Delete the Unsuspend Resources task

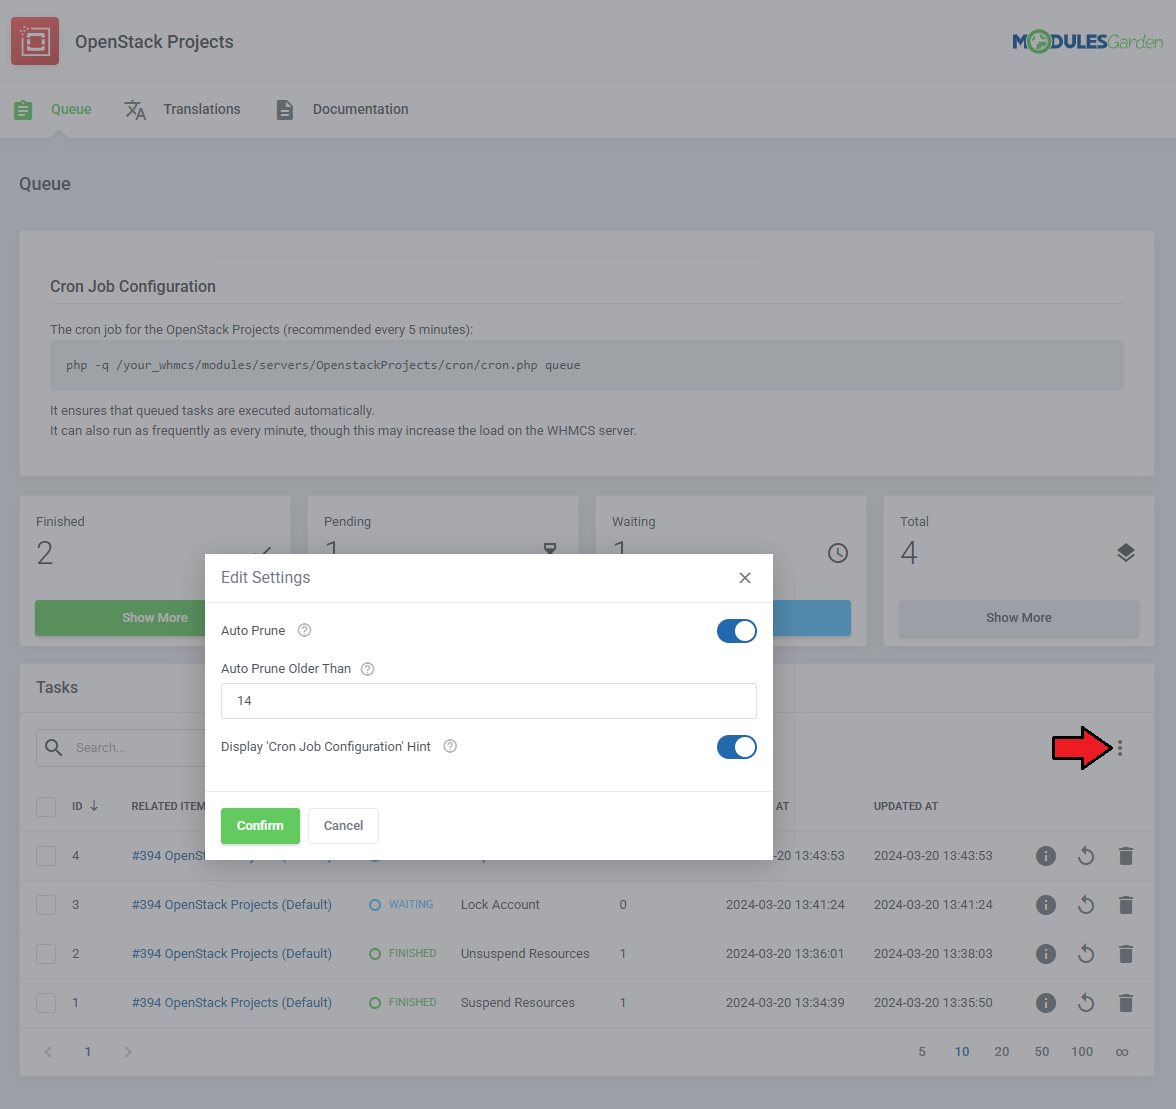pyautogui.click(x=1126, y=954)
